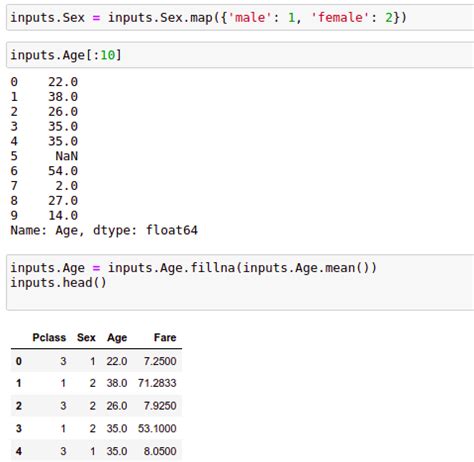Click the NaN value in Age output
Viewport: 474px width, 462px height.
click(x=66, y=156)
